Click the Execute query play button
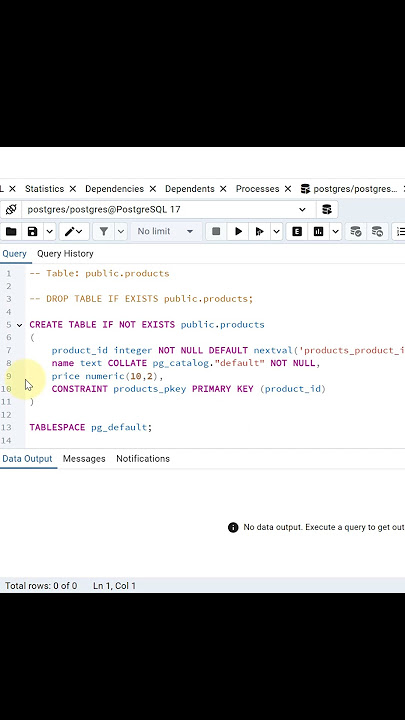This screenshot has height=720, width=405. click(238, 231)
